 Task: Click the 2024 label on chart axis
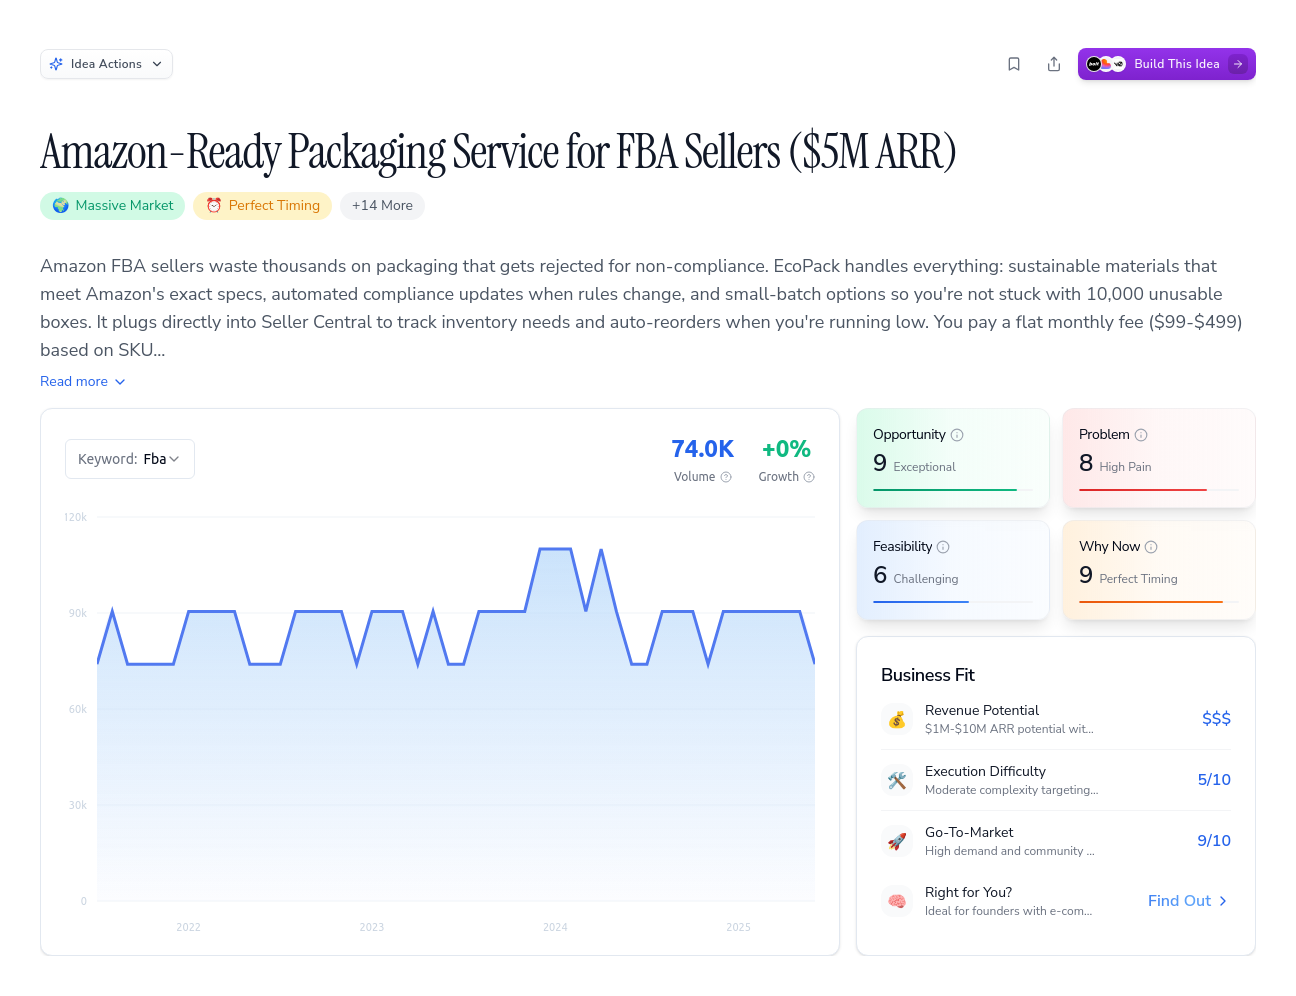coord(555,927)
